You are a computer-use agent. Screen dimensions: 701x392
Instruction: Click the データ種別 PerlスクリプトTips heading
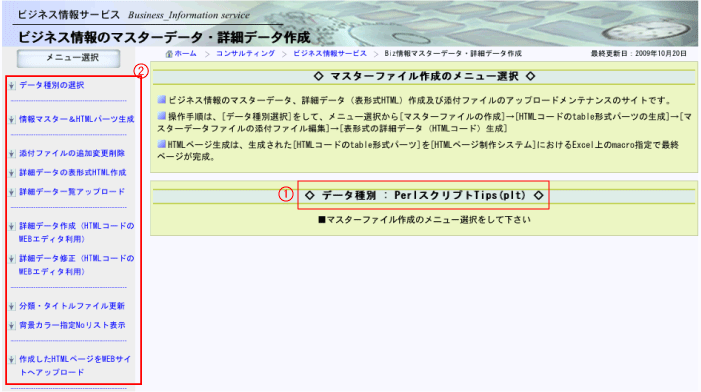(x=423, y=195)
